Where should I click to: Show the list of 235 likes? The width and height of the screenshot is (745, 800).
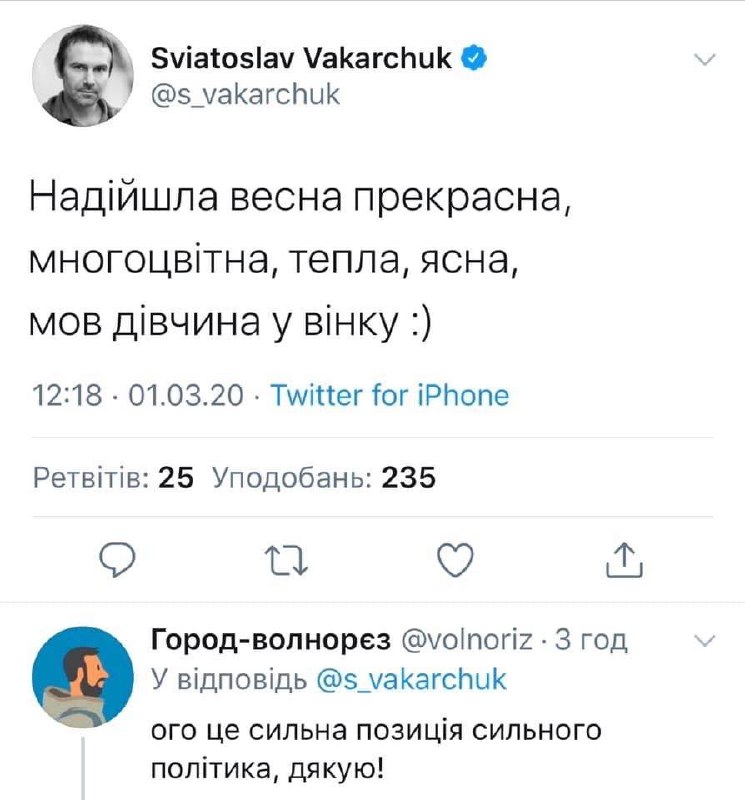(x=325, y=478)
